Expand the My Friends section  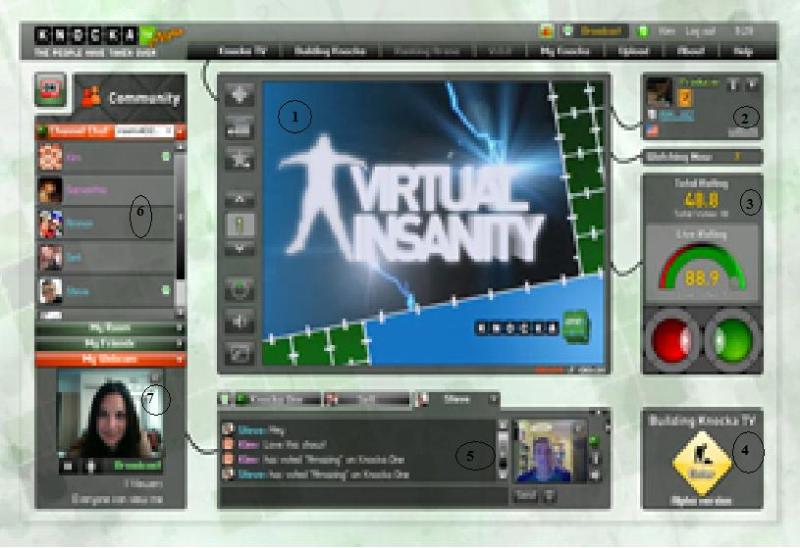[110, 343]
